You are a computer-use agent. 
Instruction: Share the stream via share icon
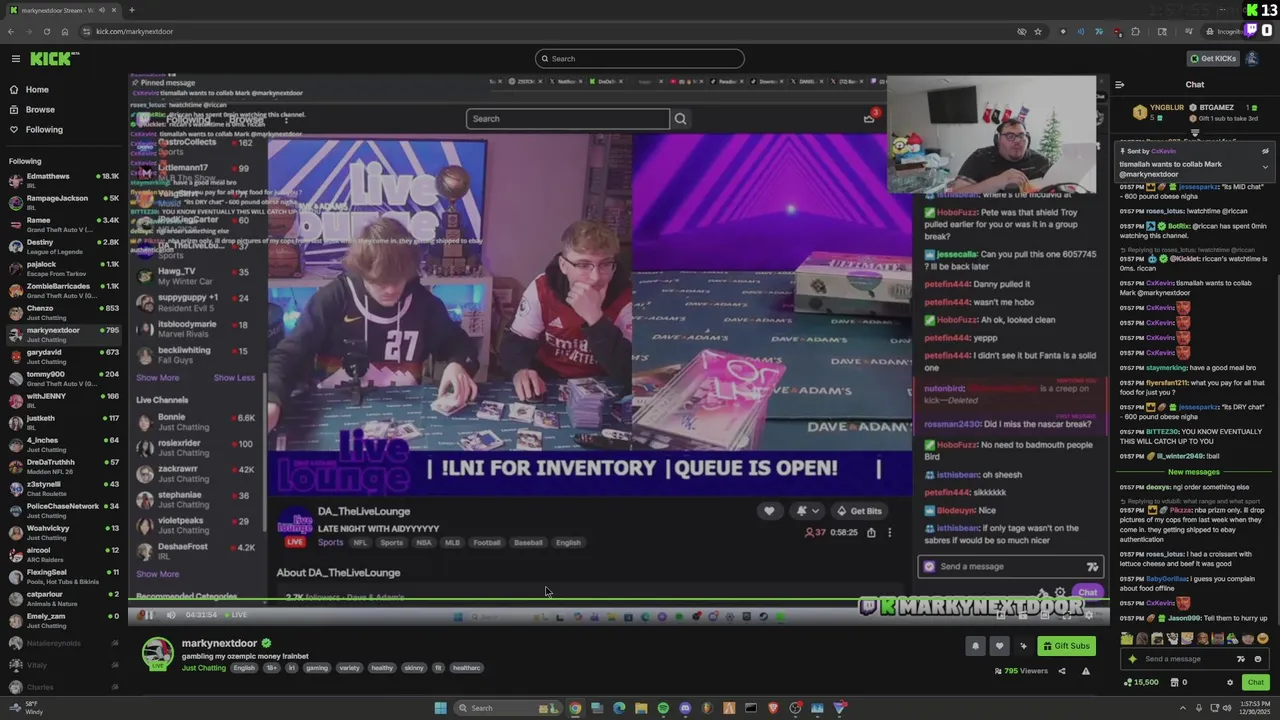(1062, 671)
